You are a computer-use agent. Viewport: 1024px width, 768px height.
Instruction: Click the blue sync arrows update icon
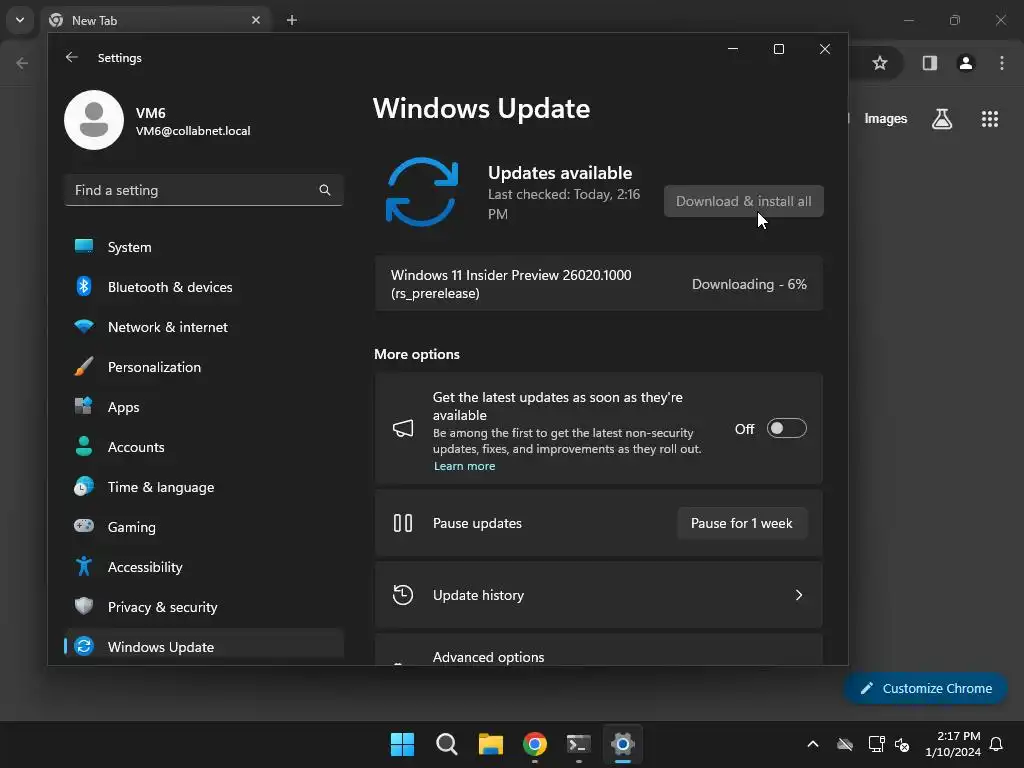tap(422, 192)
